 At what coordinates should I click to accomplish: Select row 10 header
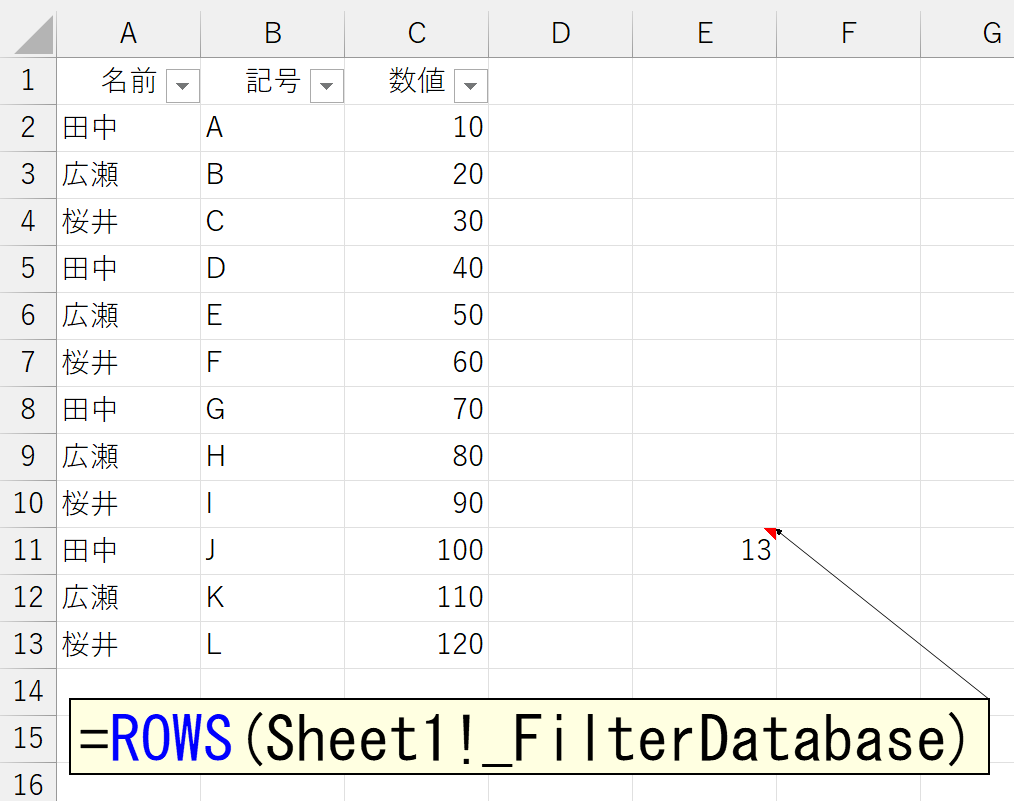point(28,503)
